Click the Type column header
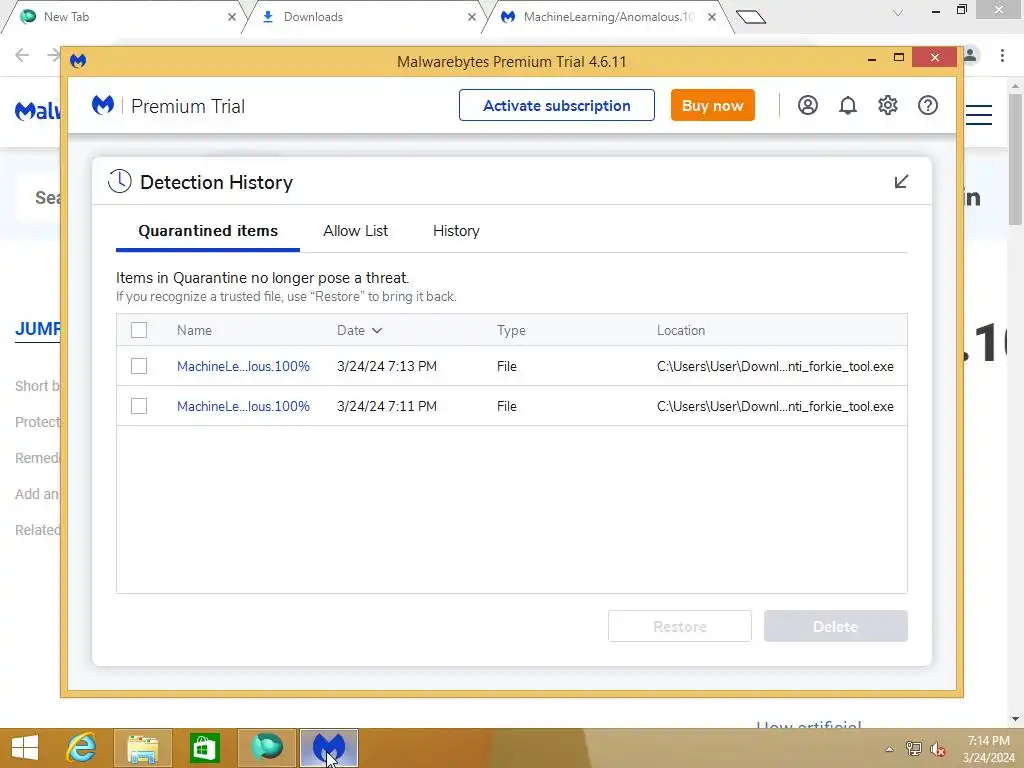 pos(511,330)
